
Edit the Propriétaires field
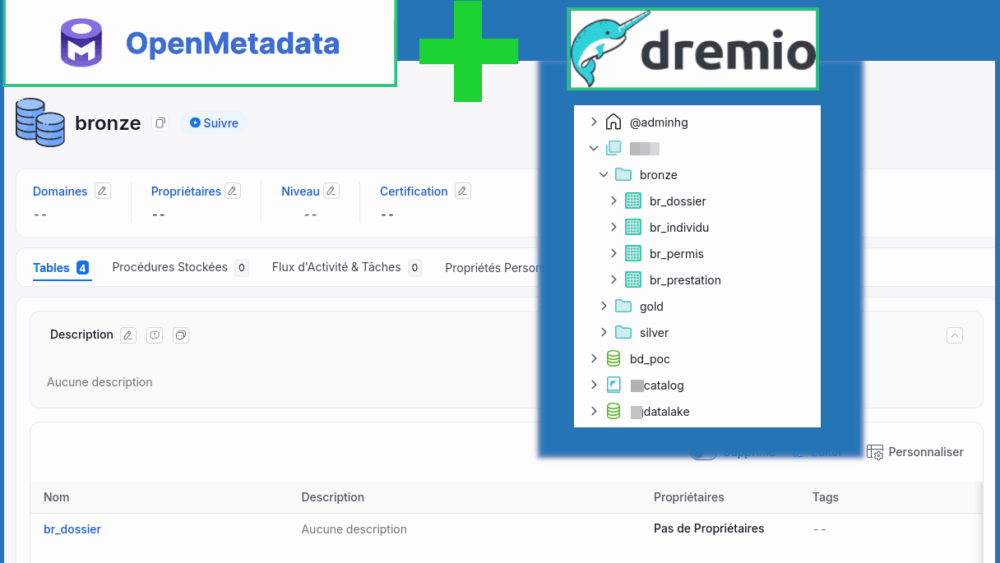tap(233, 191)
